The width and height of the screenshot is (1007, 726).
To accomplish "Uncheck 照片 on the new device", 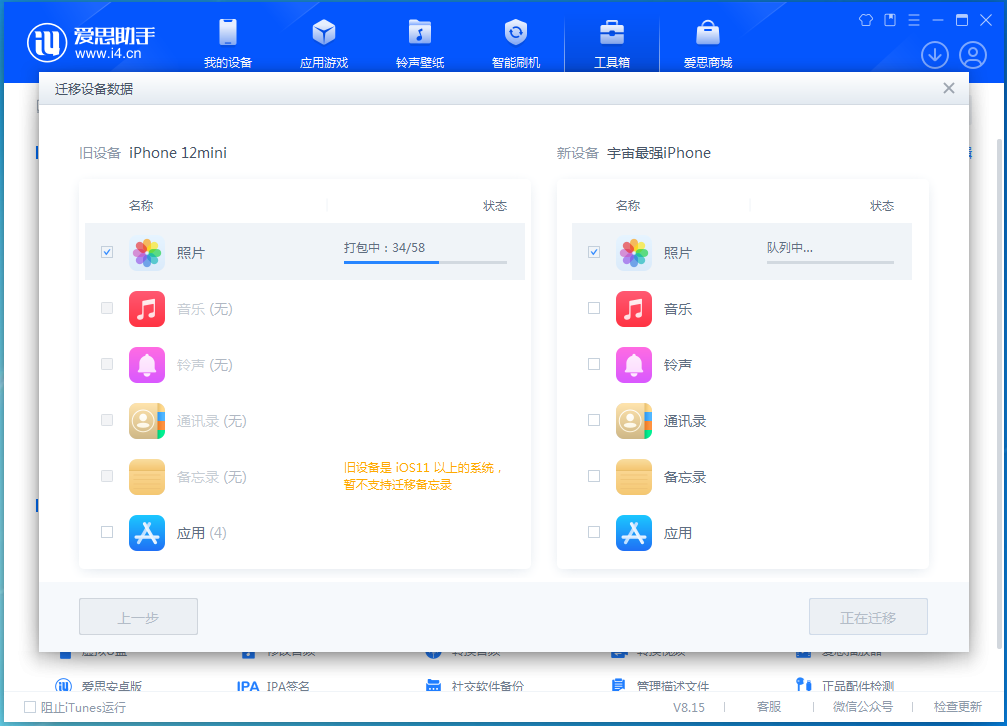I will (x=594, y=252).
